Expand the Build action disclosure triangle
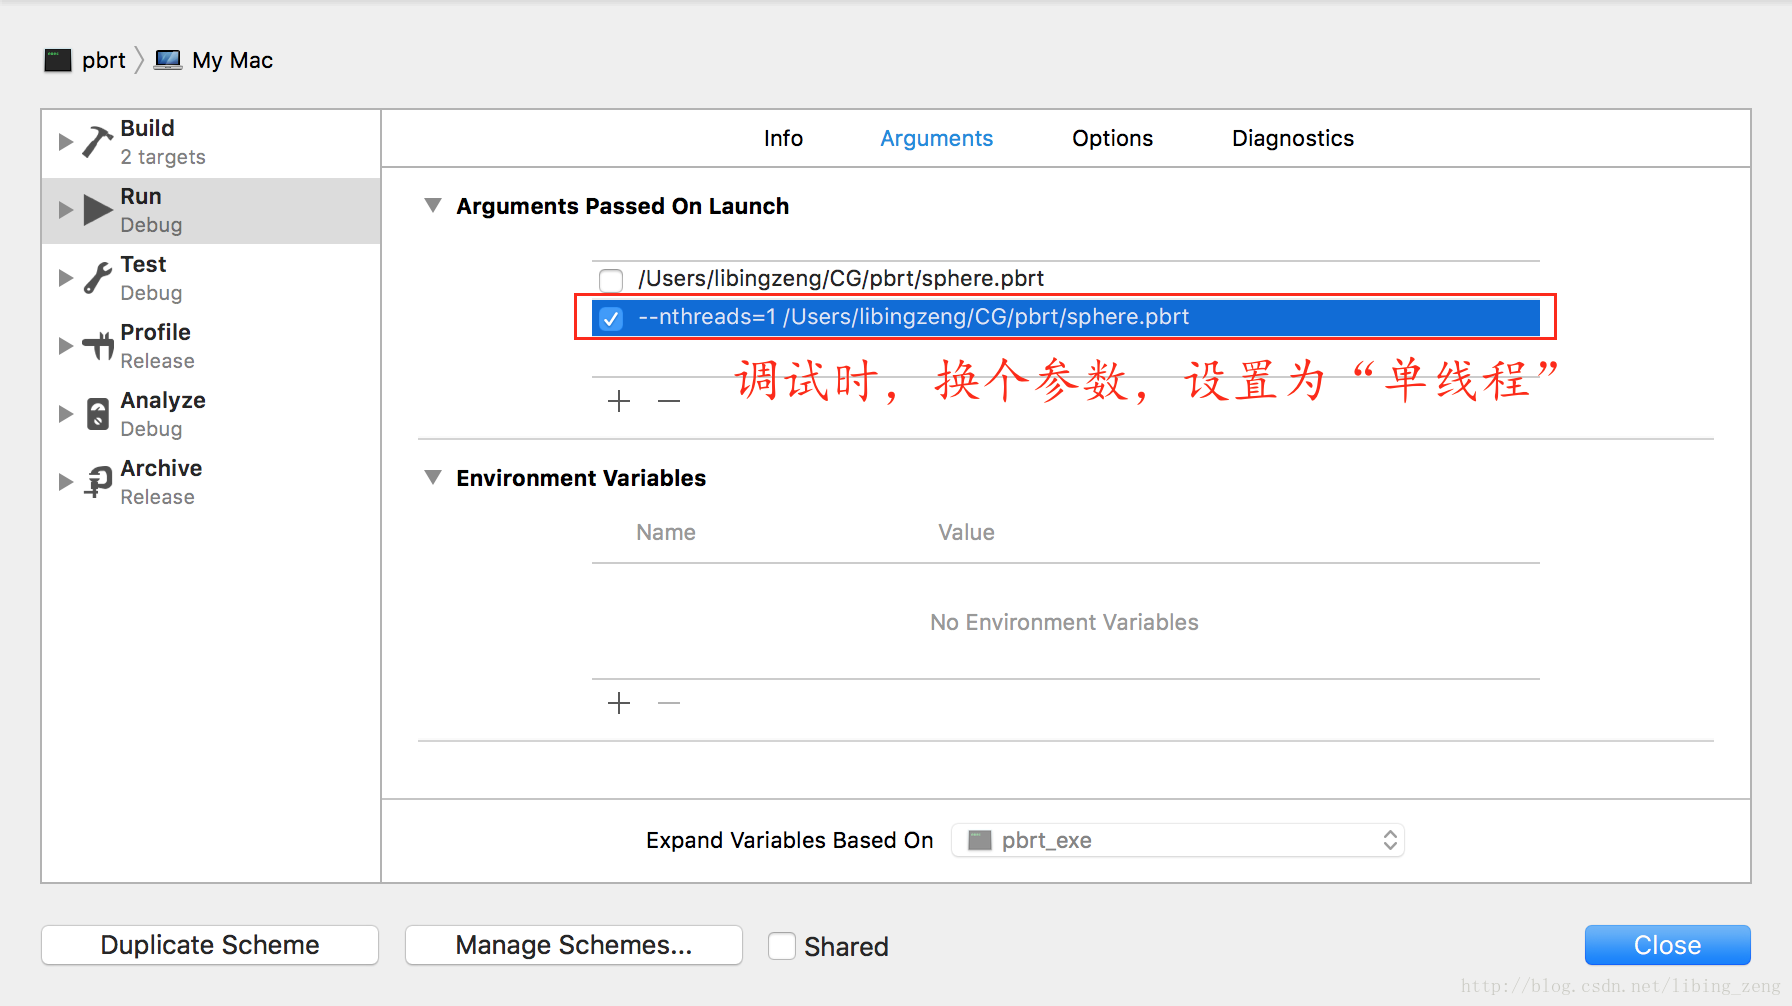The height and width of the screenshot is (1006, 1792). pyautogui.click(x=66, y=142)
